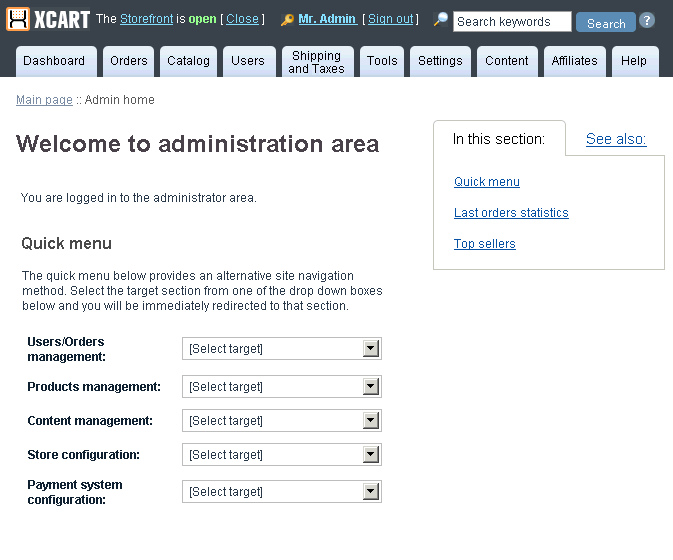673x560 pixels.
Task: Open the Top sellers link
Action: tap(485, 243)
